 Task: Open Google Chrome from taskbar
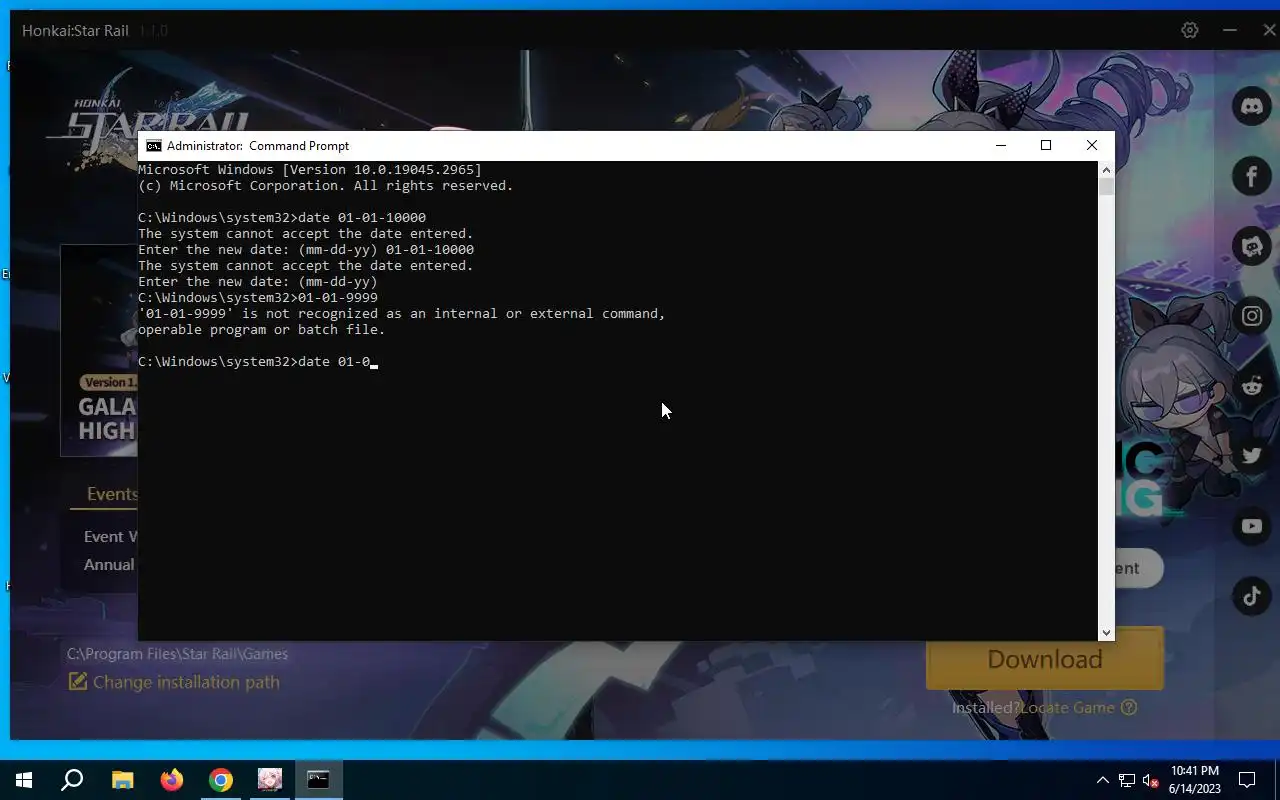pos(221,780)
